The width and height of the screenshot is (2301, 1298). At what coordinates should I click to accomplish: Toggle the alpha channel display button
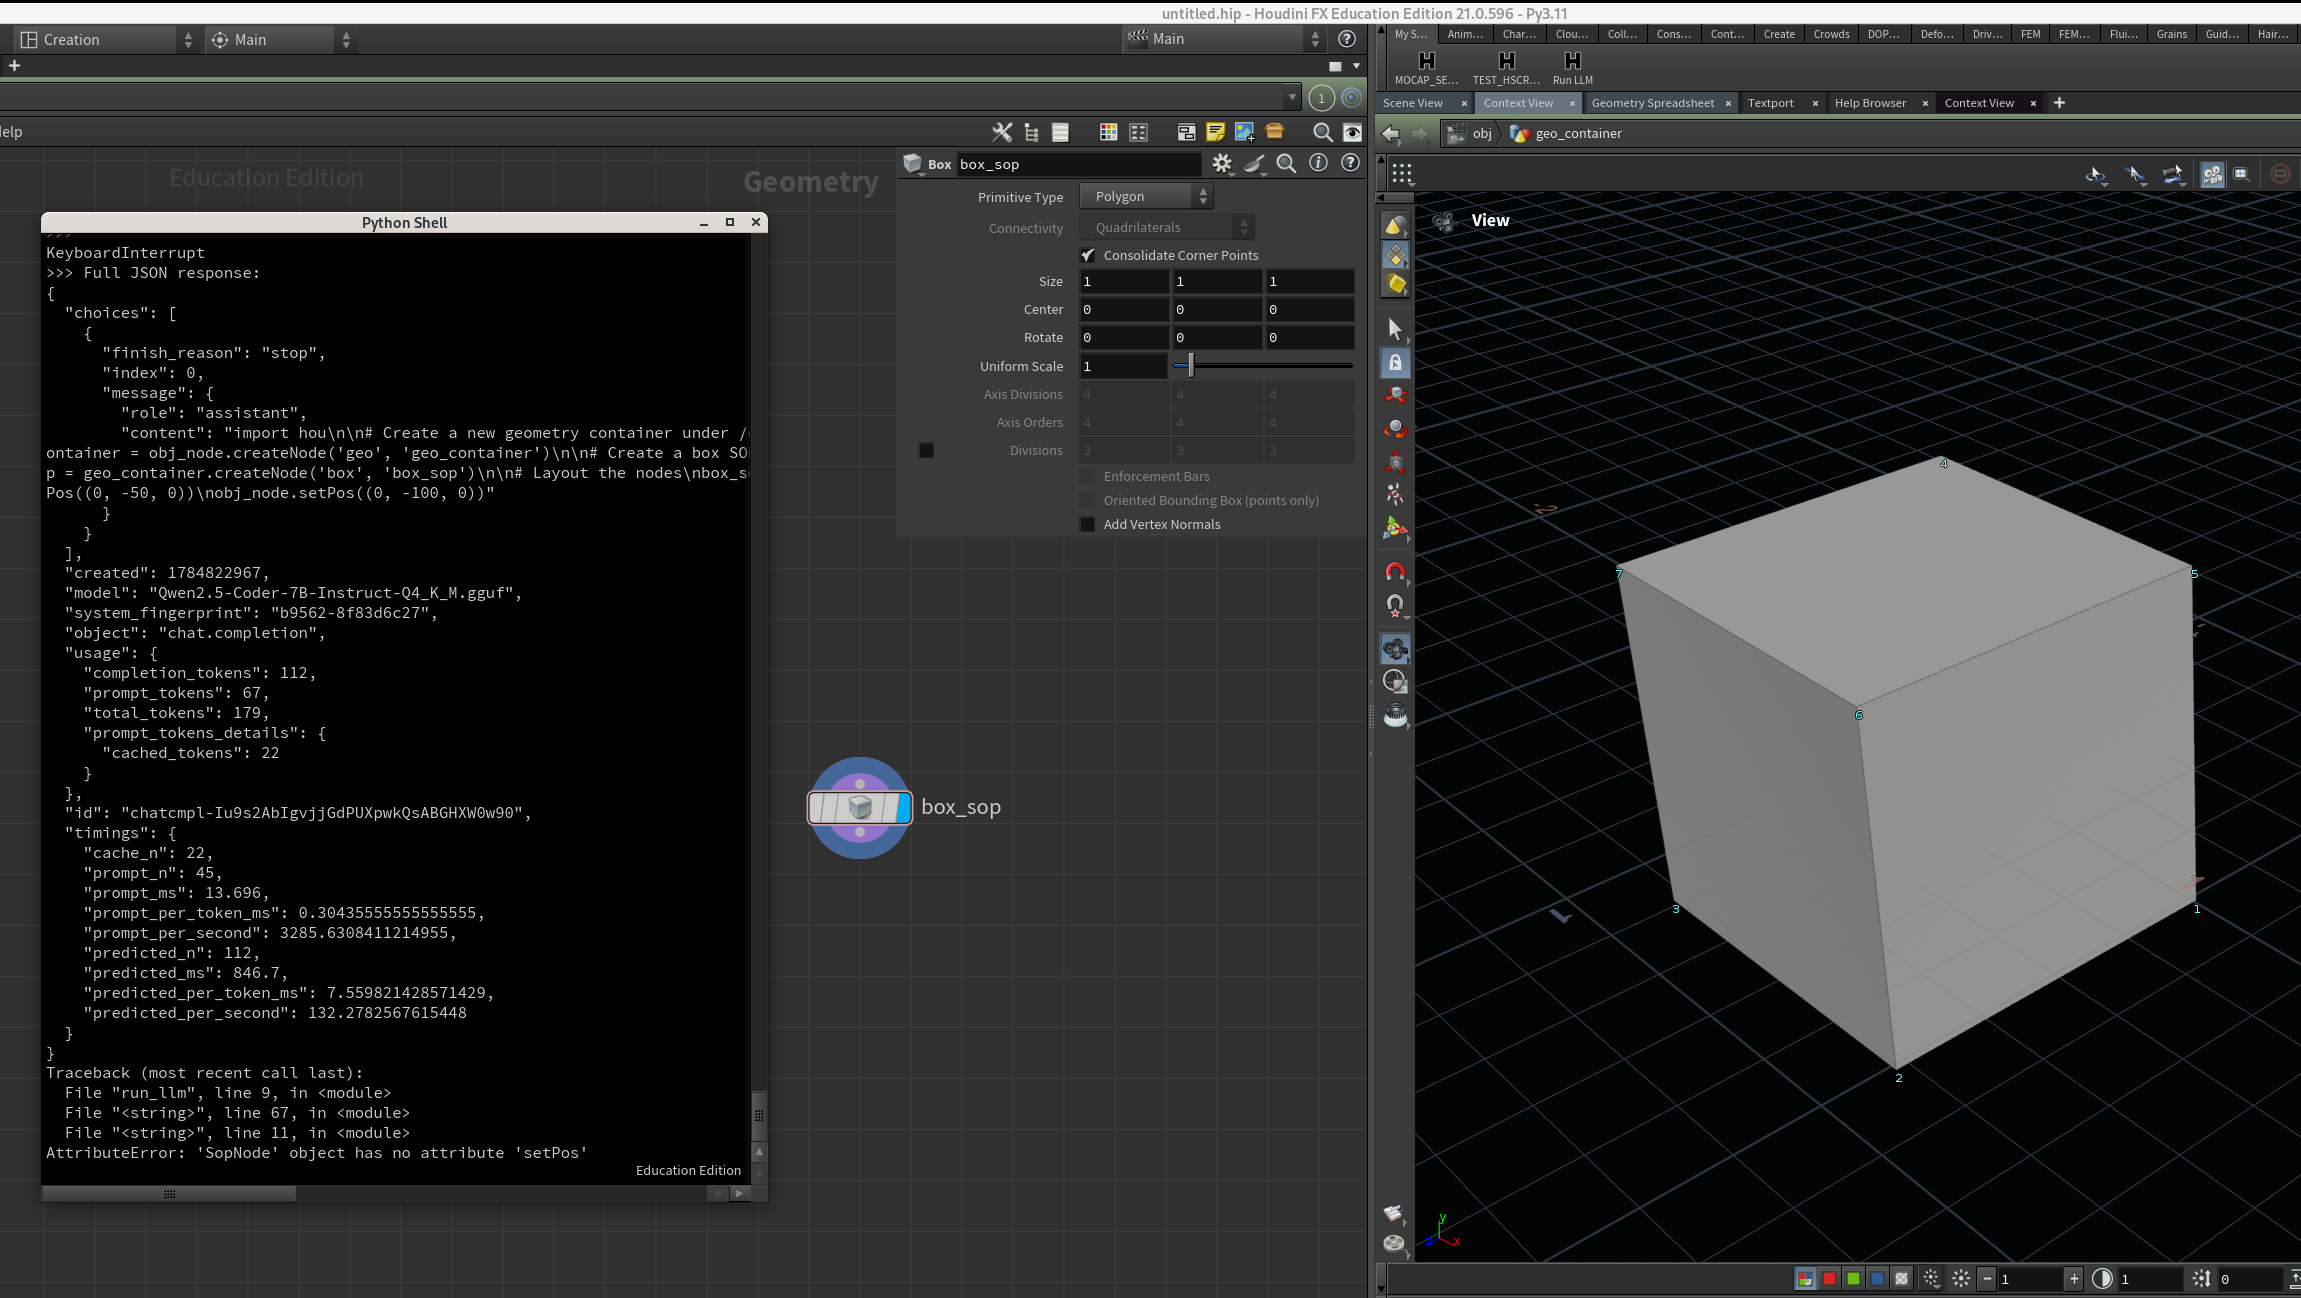point(1901,1278)
